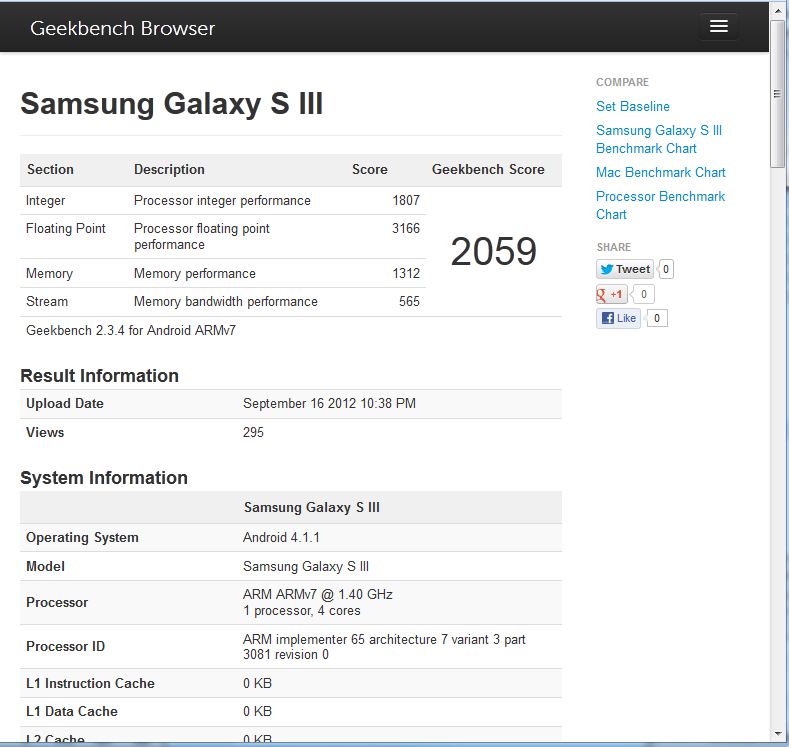Open the Processor Benchmark Chart link

pyautogui.click(x=660, y=205)
